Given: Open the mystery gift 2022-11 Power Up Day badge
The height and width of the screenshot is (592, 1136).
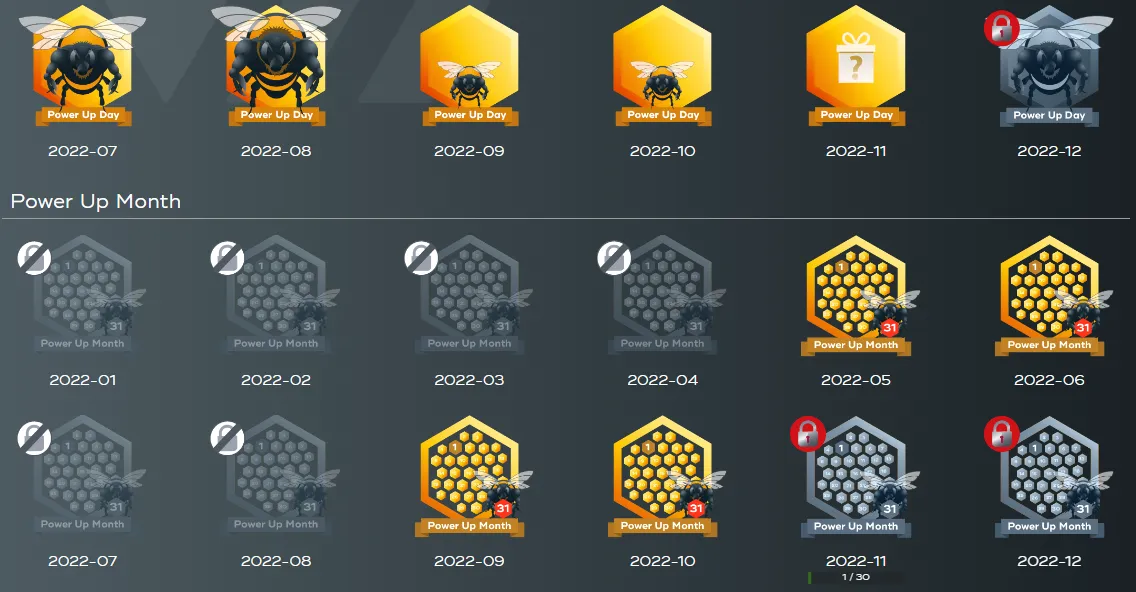Looking at the screenshot, I should click(856, 67).
